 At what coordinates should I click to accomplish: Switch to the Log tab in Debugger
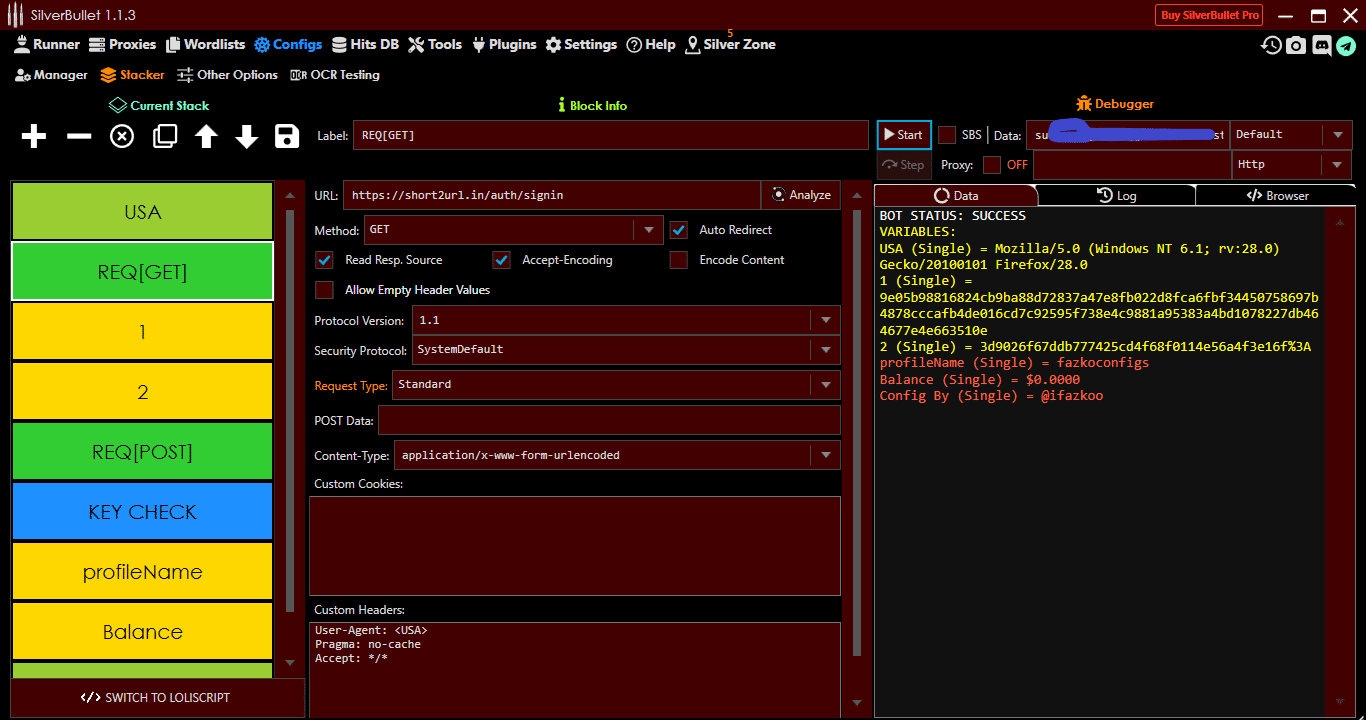tap(1117, 195)
